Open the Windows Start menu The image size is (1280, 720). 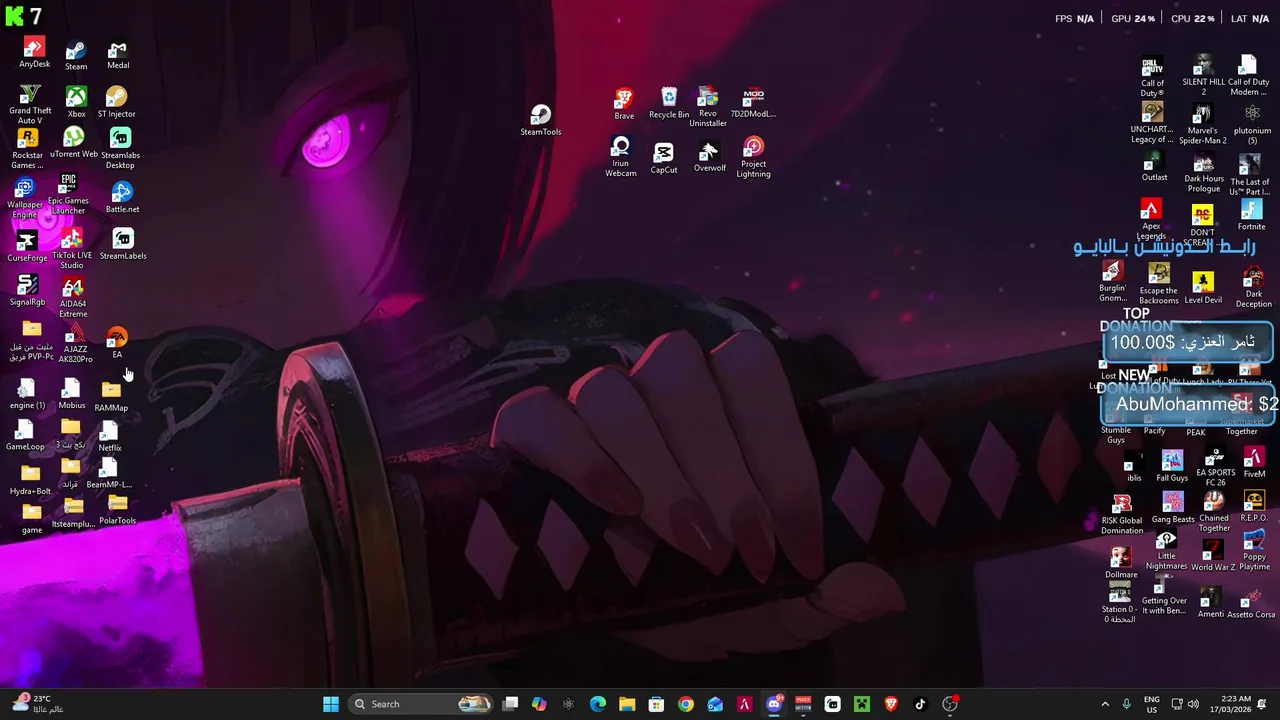point(331,704)
